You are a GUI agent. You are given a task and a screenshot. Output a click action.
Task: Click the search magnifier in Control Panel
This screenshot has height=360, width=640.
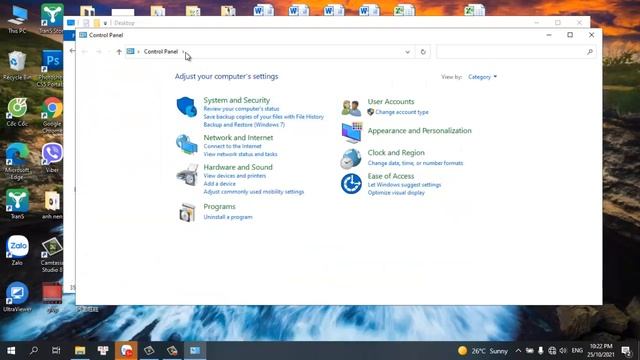(590, 52)
